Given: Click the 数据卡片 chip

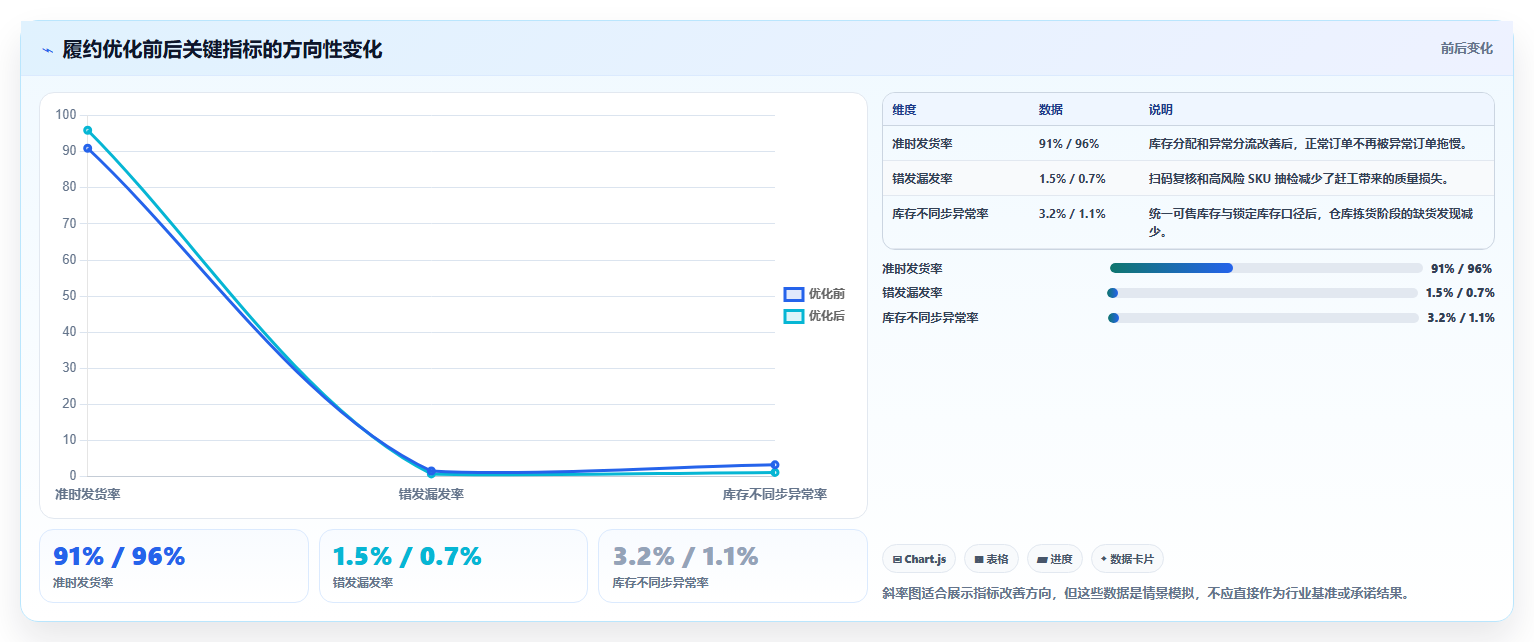Looking at the screenshot, I should (x=1127, y=559).
